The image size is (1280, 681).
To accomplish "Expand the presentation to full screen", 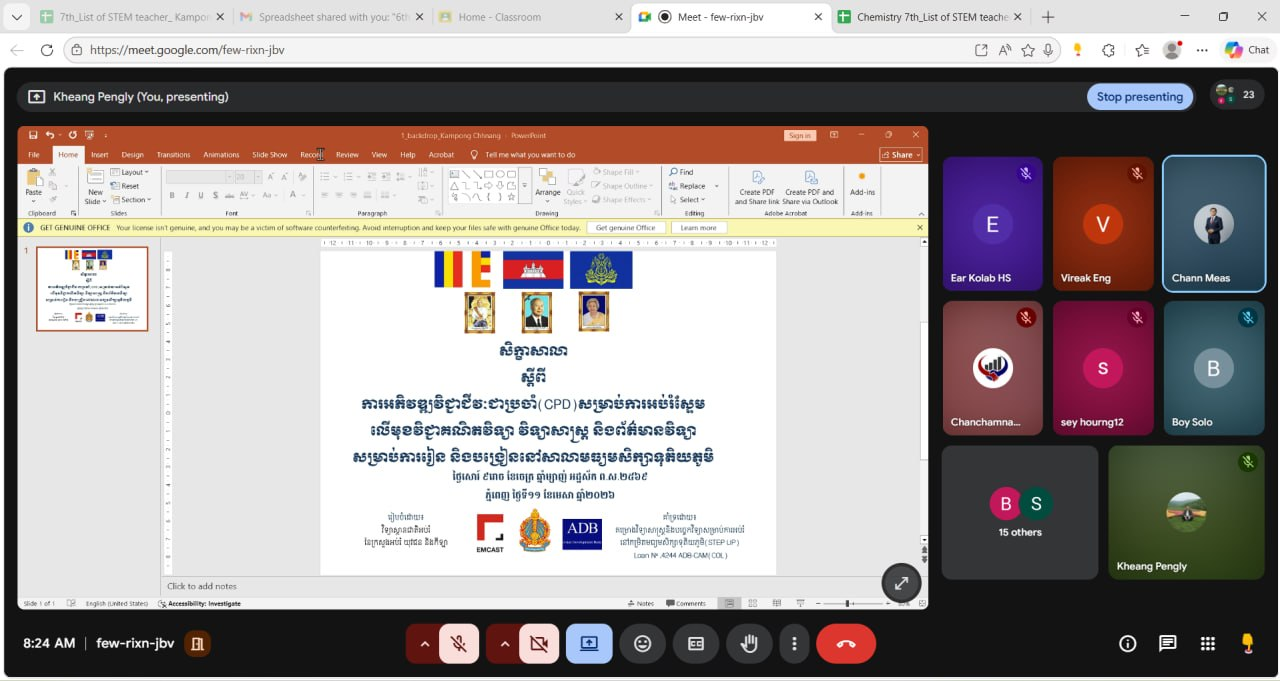I will click(901, 583).
